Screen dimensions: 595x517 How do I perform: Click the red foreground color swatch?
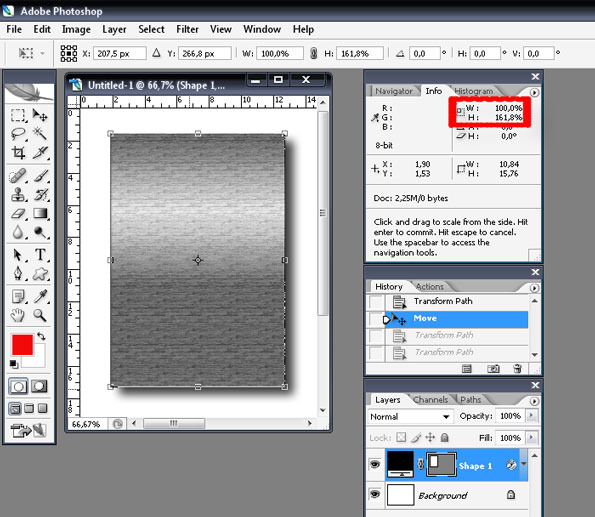click(x=22, y=345)
